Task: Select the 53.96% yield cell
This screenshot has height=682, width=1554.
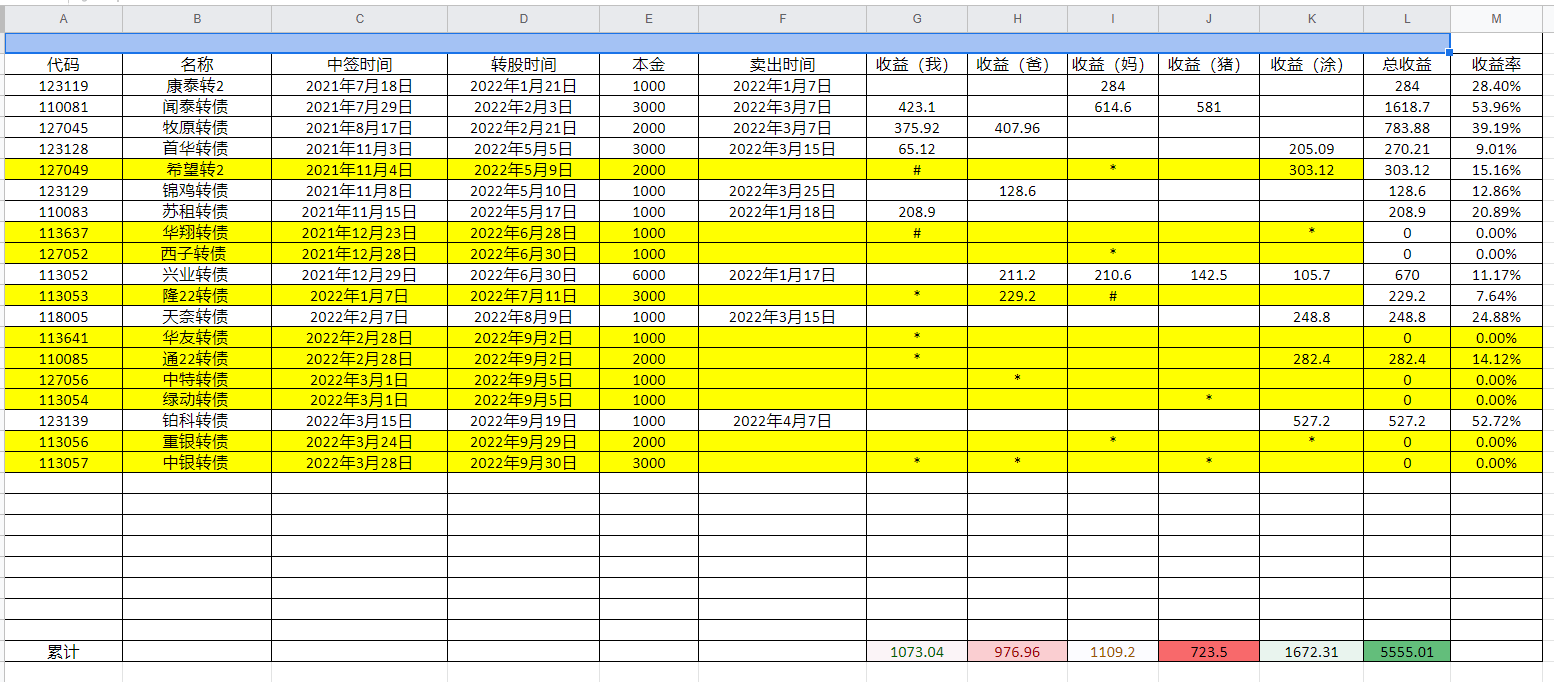Action: 1496,107
